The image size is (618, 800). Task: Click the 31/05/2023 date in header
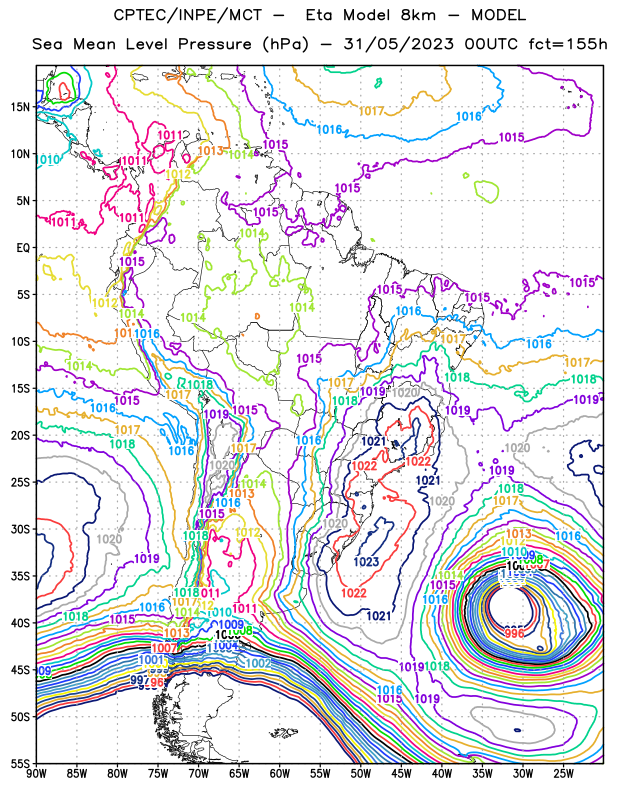(399, 44)
